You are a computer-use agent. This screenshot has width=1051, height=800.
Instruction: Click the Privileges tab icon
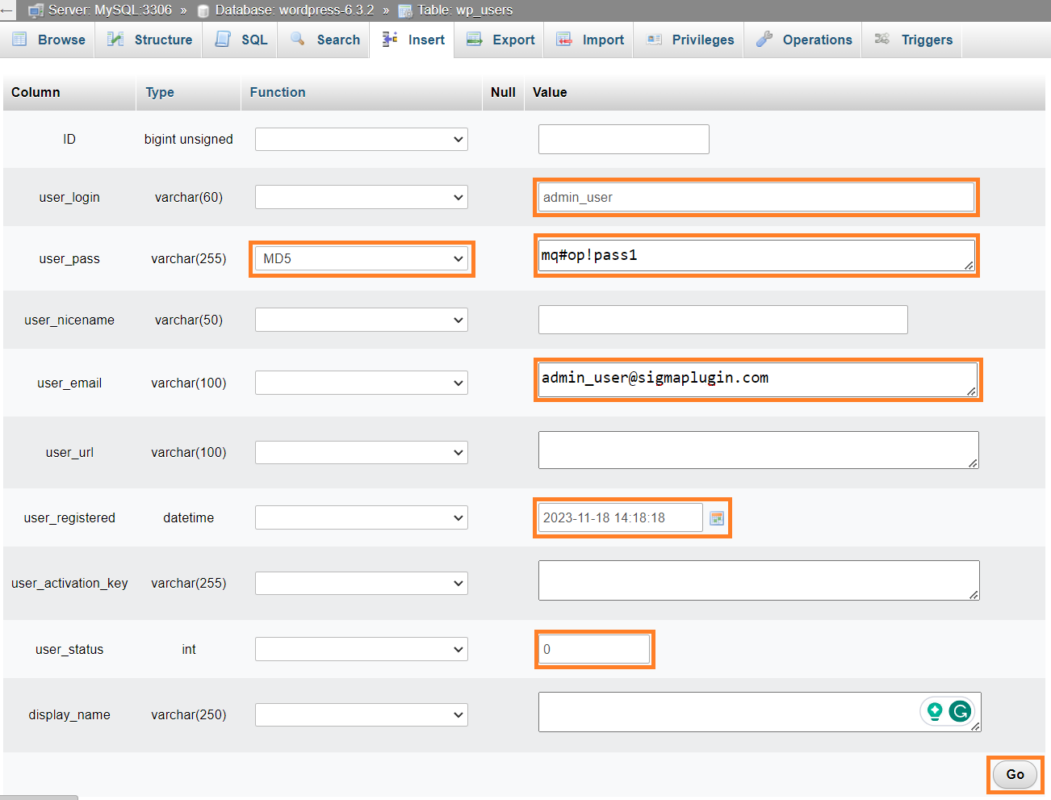click(655, 40)
